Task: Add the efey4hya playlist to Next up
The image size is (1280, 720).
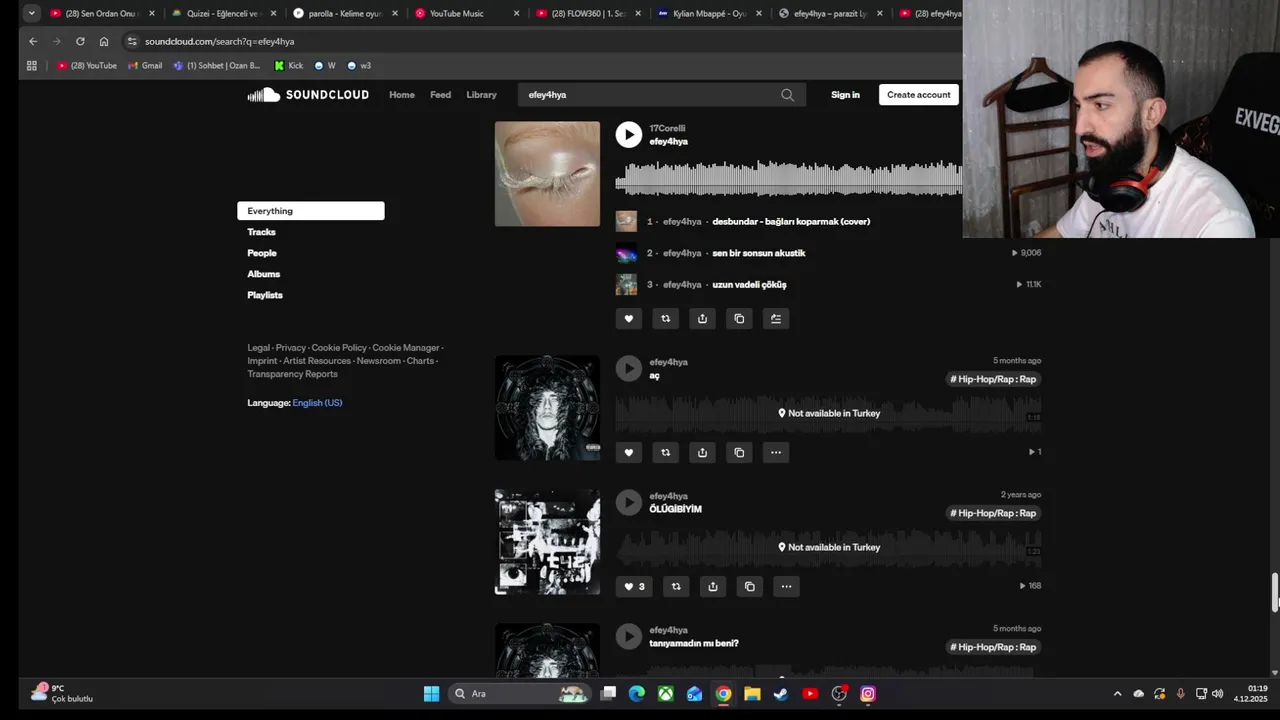Action: pos(776,319)
